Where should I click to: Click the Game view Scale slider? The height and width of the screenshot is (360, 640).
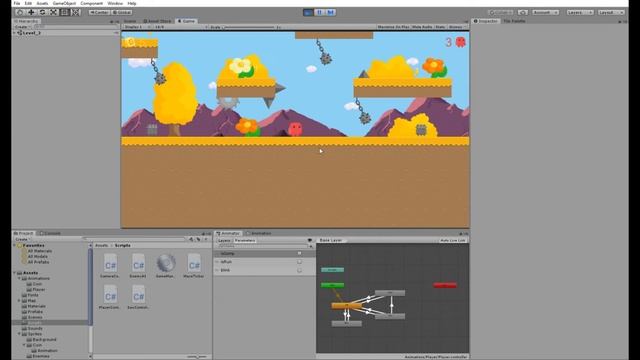250,27
